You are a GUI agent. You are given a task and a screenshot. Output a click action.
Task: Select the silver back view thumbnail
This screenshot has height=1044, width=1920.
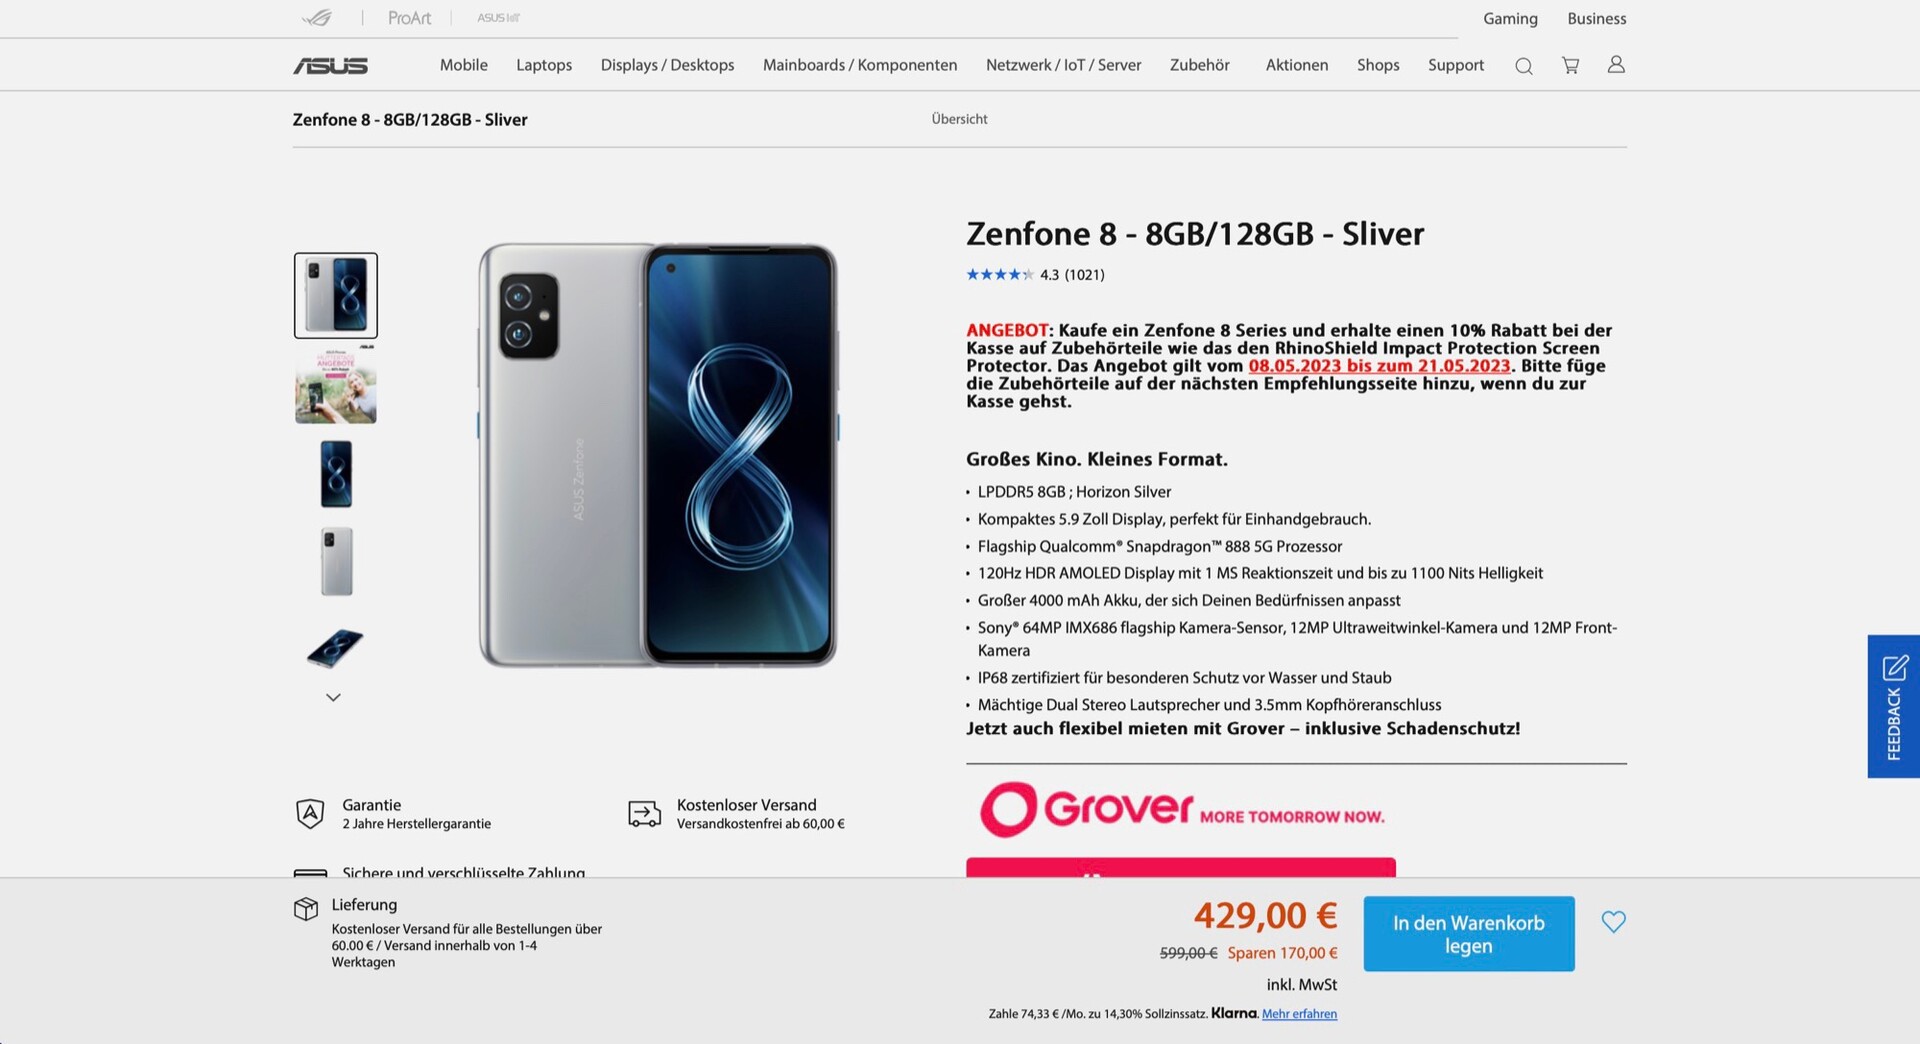[336, 561]
